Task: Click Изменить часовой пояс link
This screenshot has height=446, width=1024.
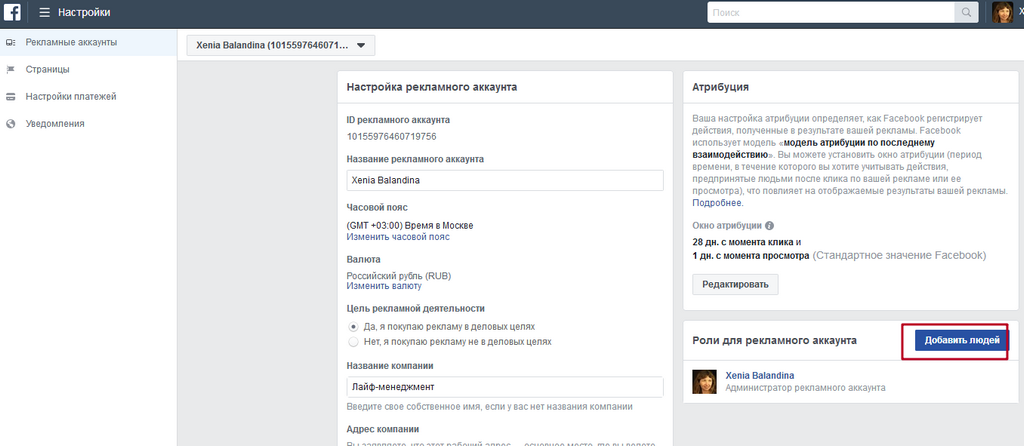Action: [x=398, y=236]
